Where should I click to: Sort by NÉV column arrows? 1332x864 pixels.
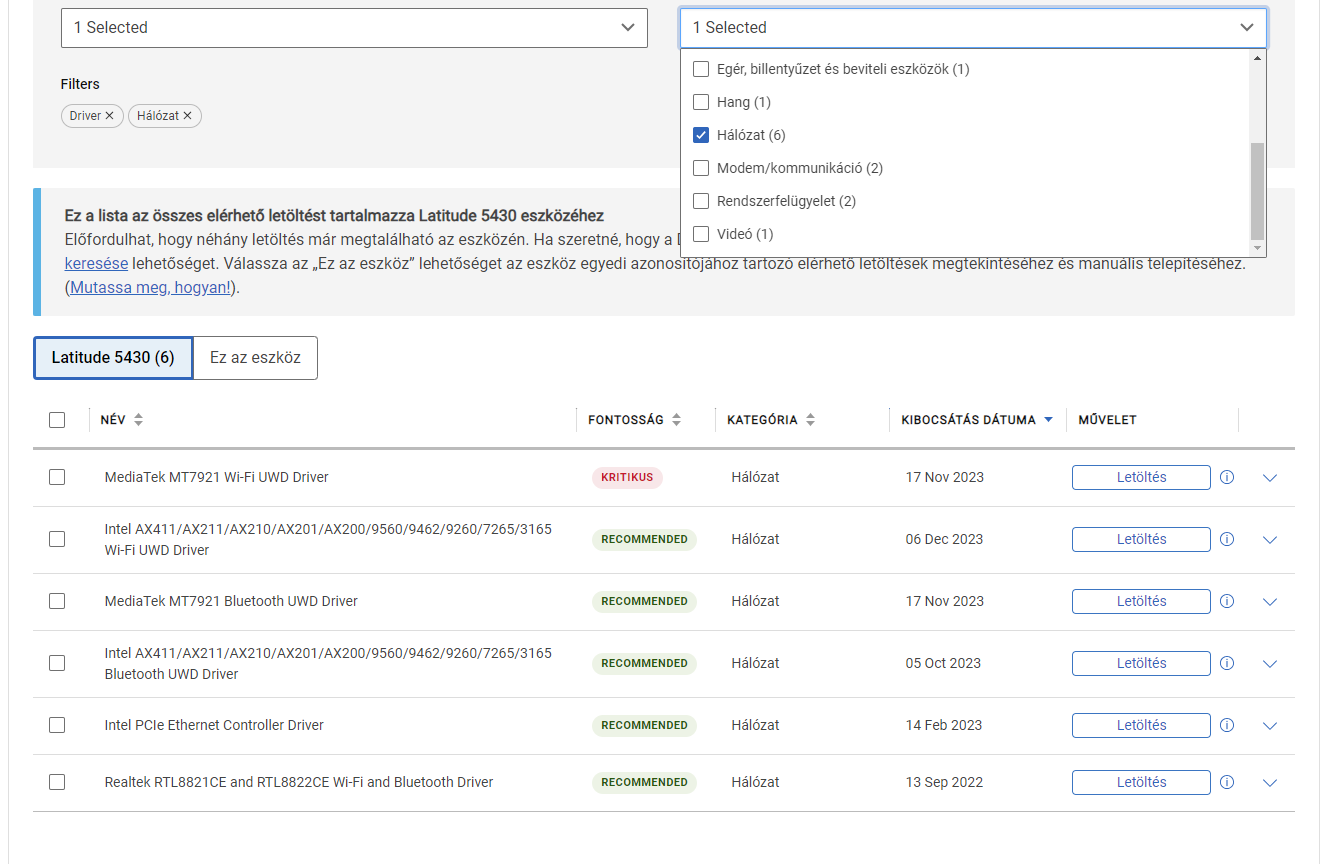[x=138, y=420]
